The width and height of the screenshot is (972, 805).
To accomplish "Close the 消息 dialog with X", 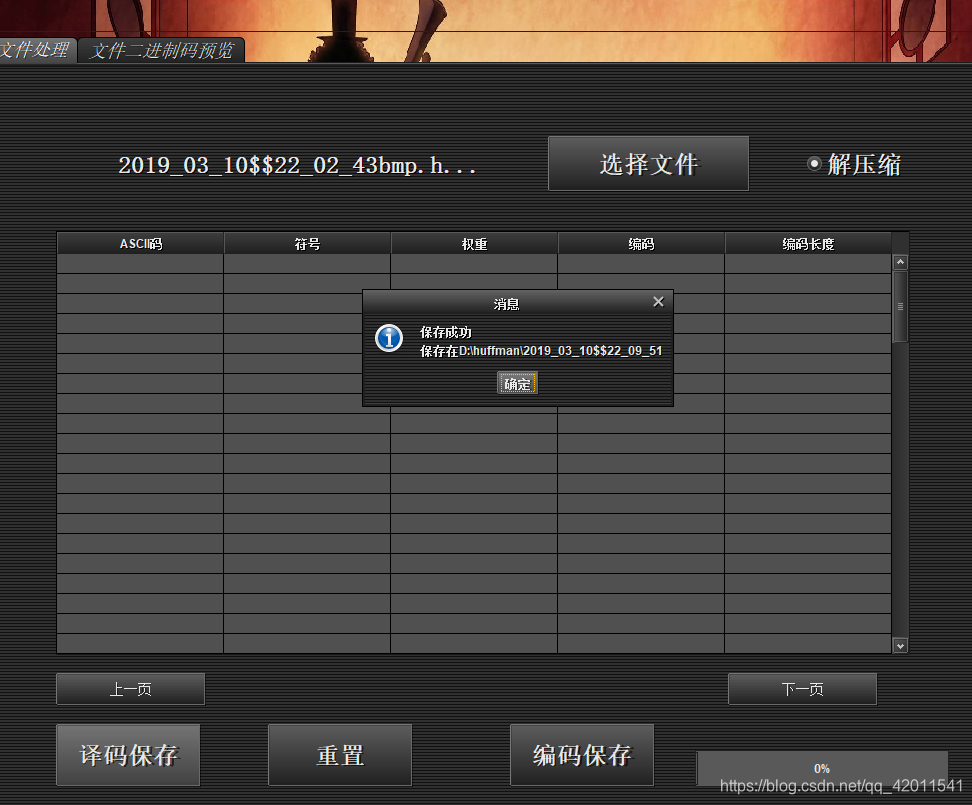I will click(x=658, y=302).
